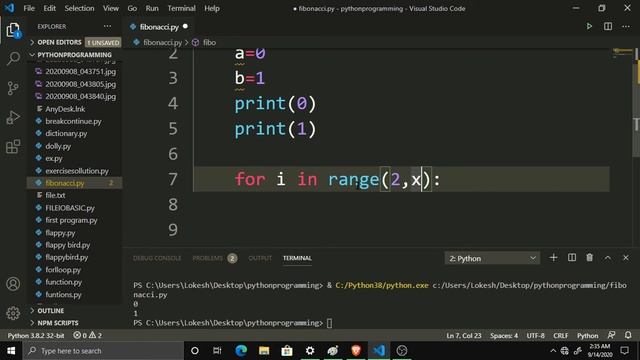Open Microsoft Store from taskbar
640x360 pixels.
click(x=287, y=351)
